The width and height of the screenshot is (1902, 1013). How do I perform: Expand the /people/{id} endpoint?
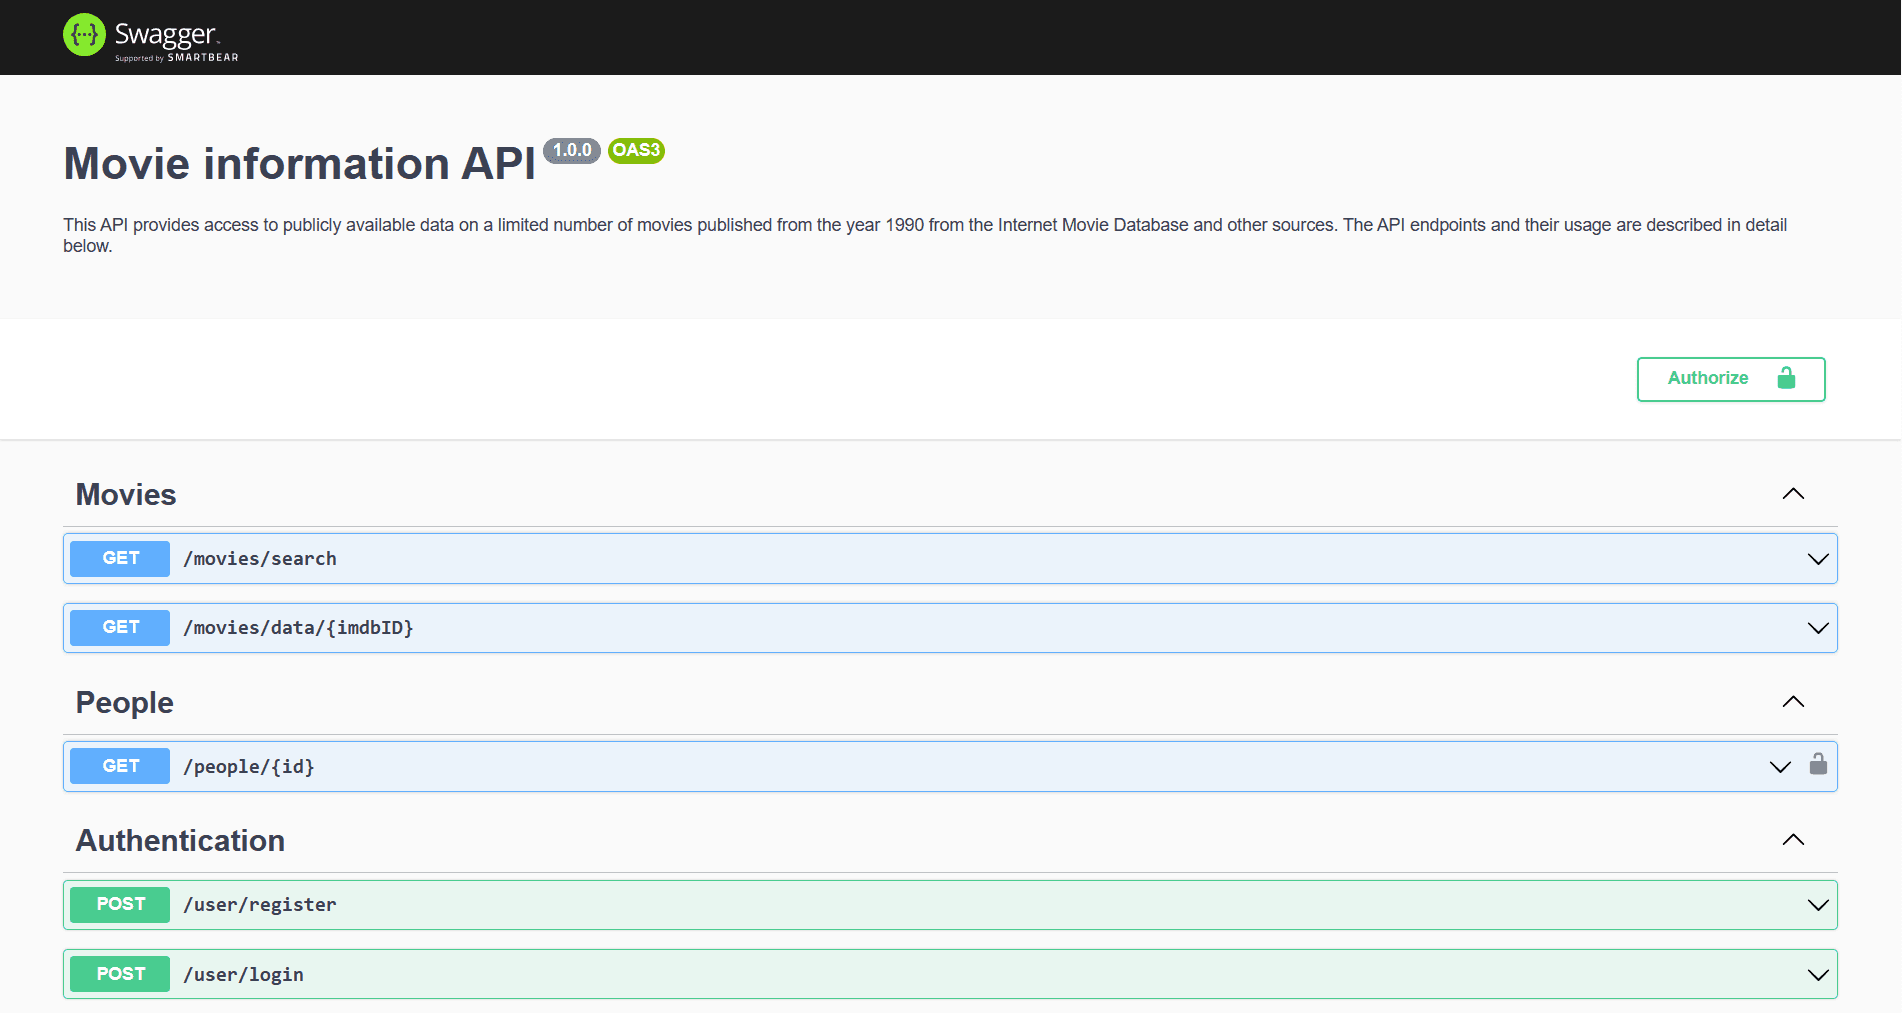1779,766
